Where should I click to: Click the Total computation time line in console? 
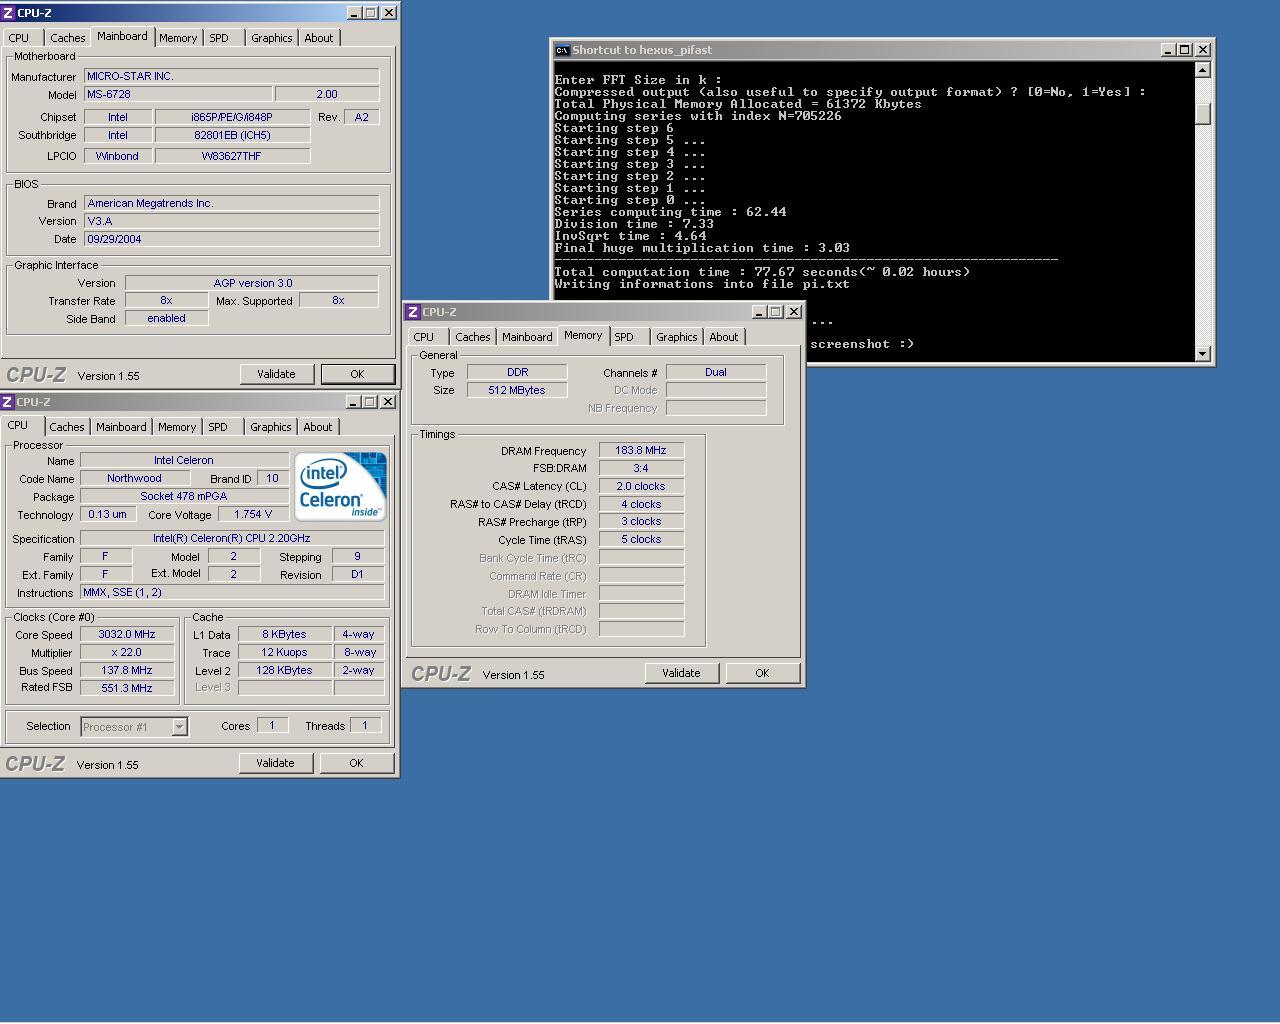coord(762,272)
